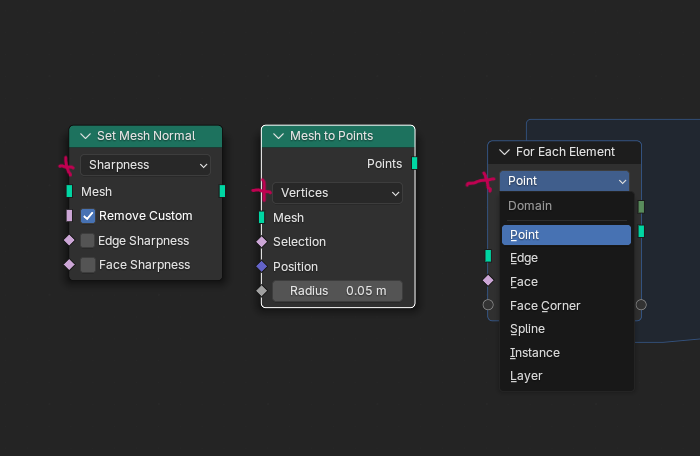Click empty circle input socket on For Each Element

pos(488,305)
